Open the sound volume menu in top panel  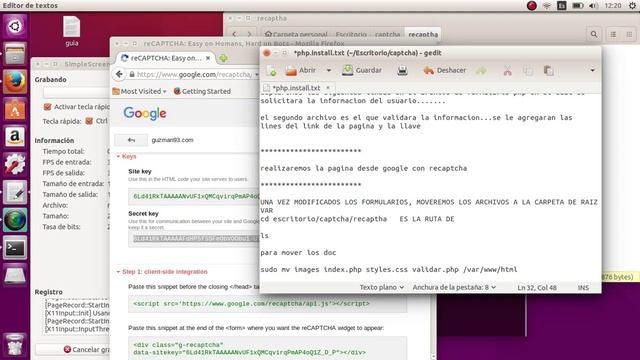[x=593, y=5]
